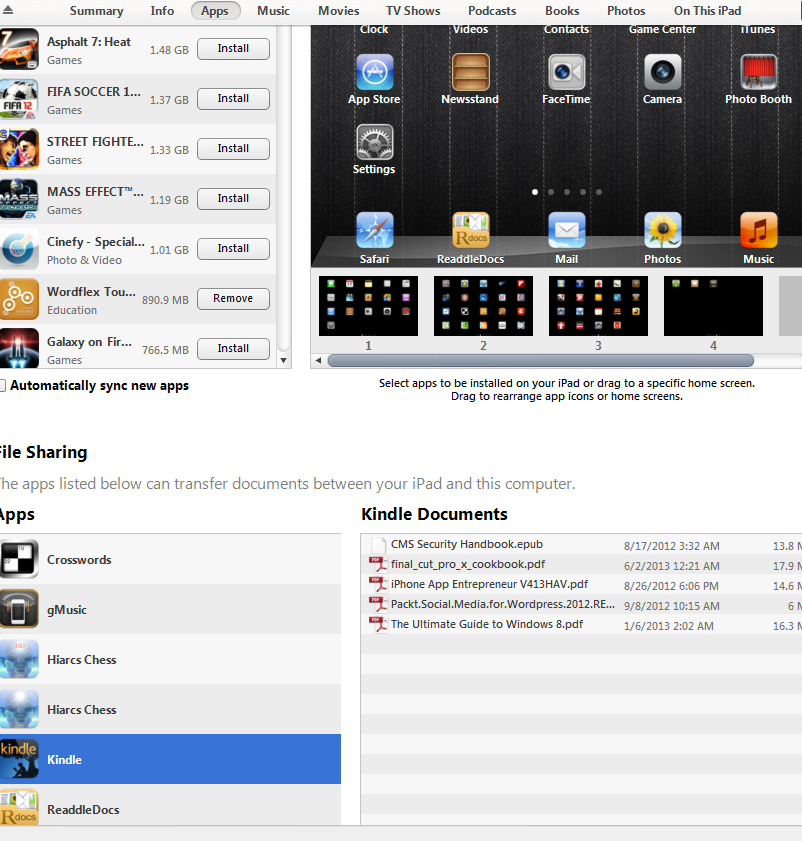Install FIFA SOCCER 12

click(x=233, y=99)
